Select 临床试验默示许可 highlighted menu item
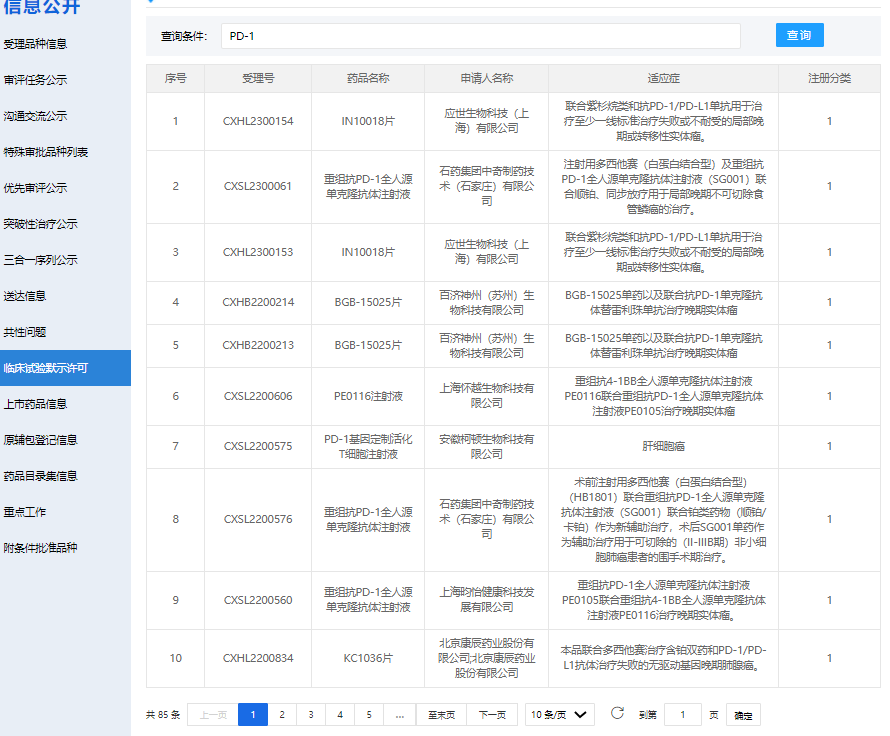 [x=45, y=368]
